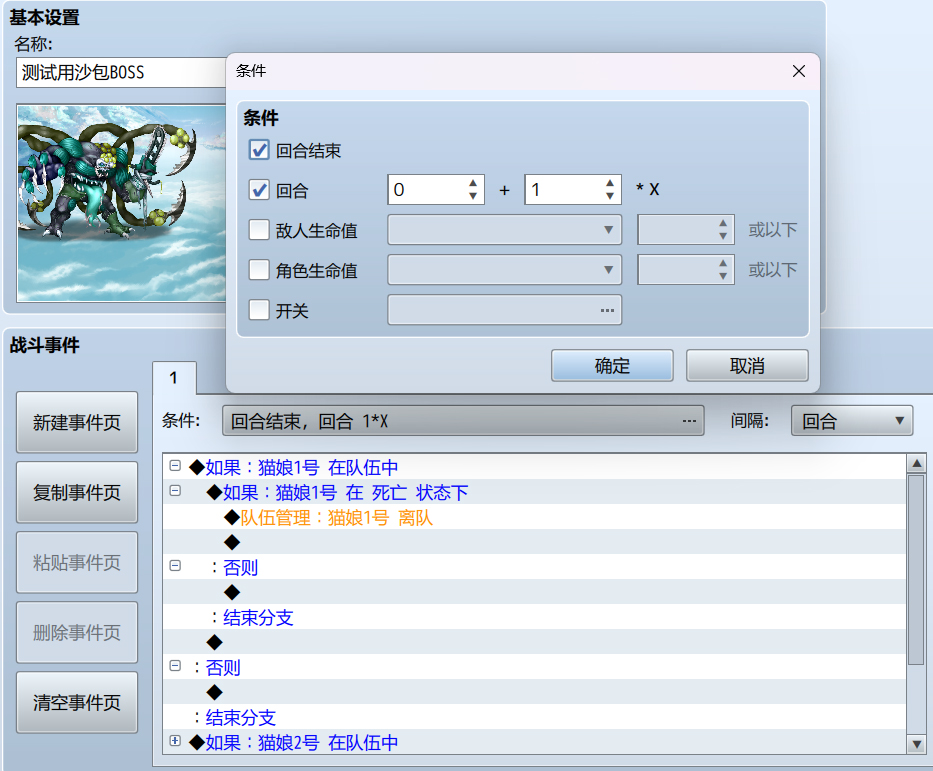
Task: Decrease the 回合 multiplier with down arrow
Action: point(610,196)
